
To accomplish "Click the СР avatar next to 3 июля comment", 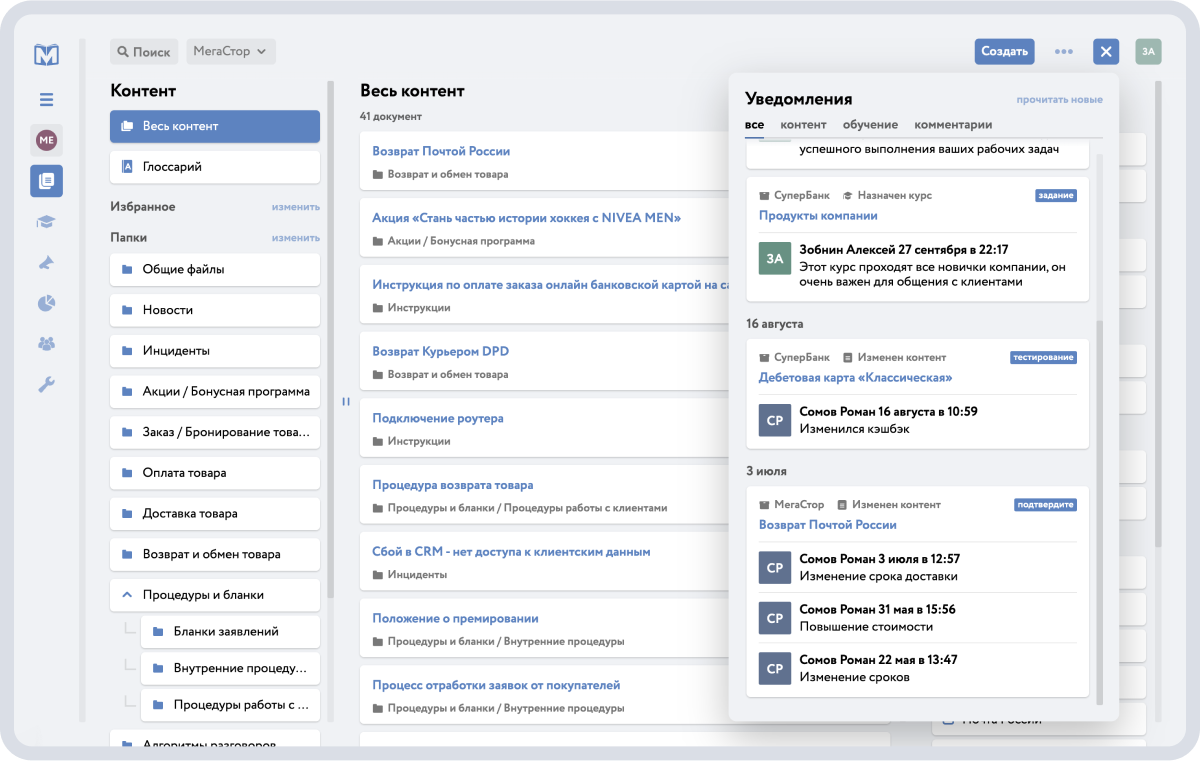I will [775, 567].
